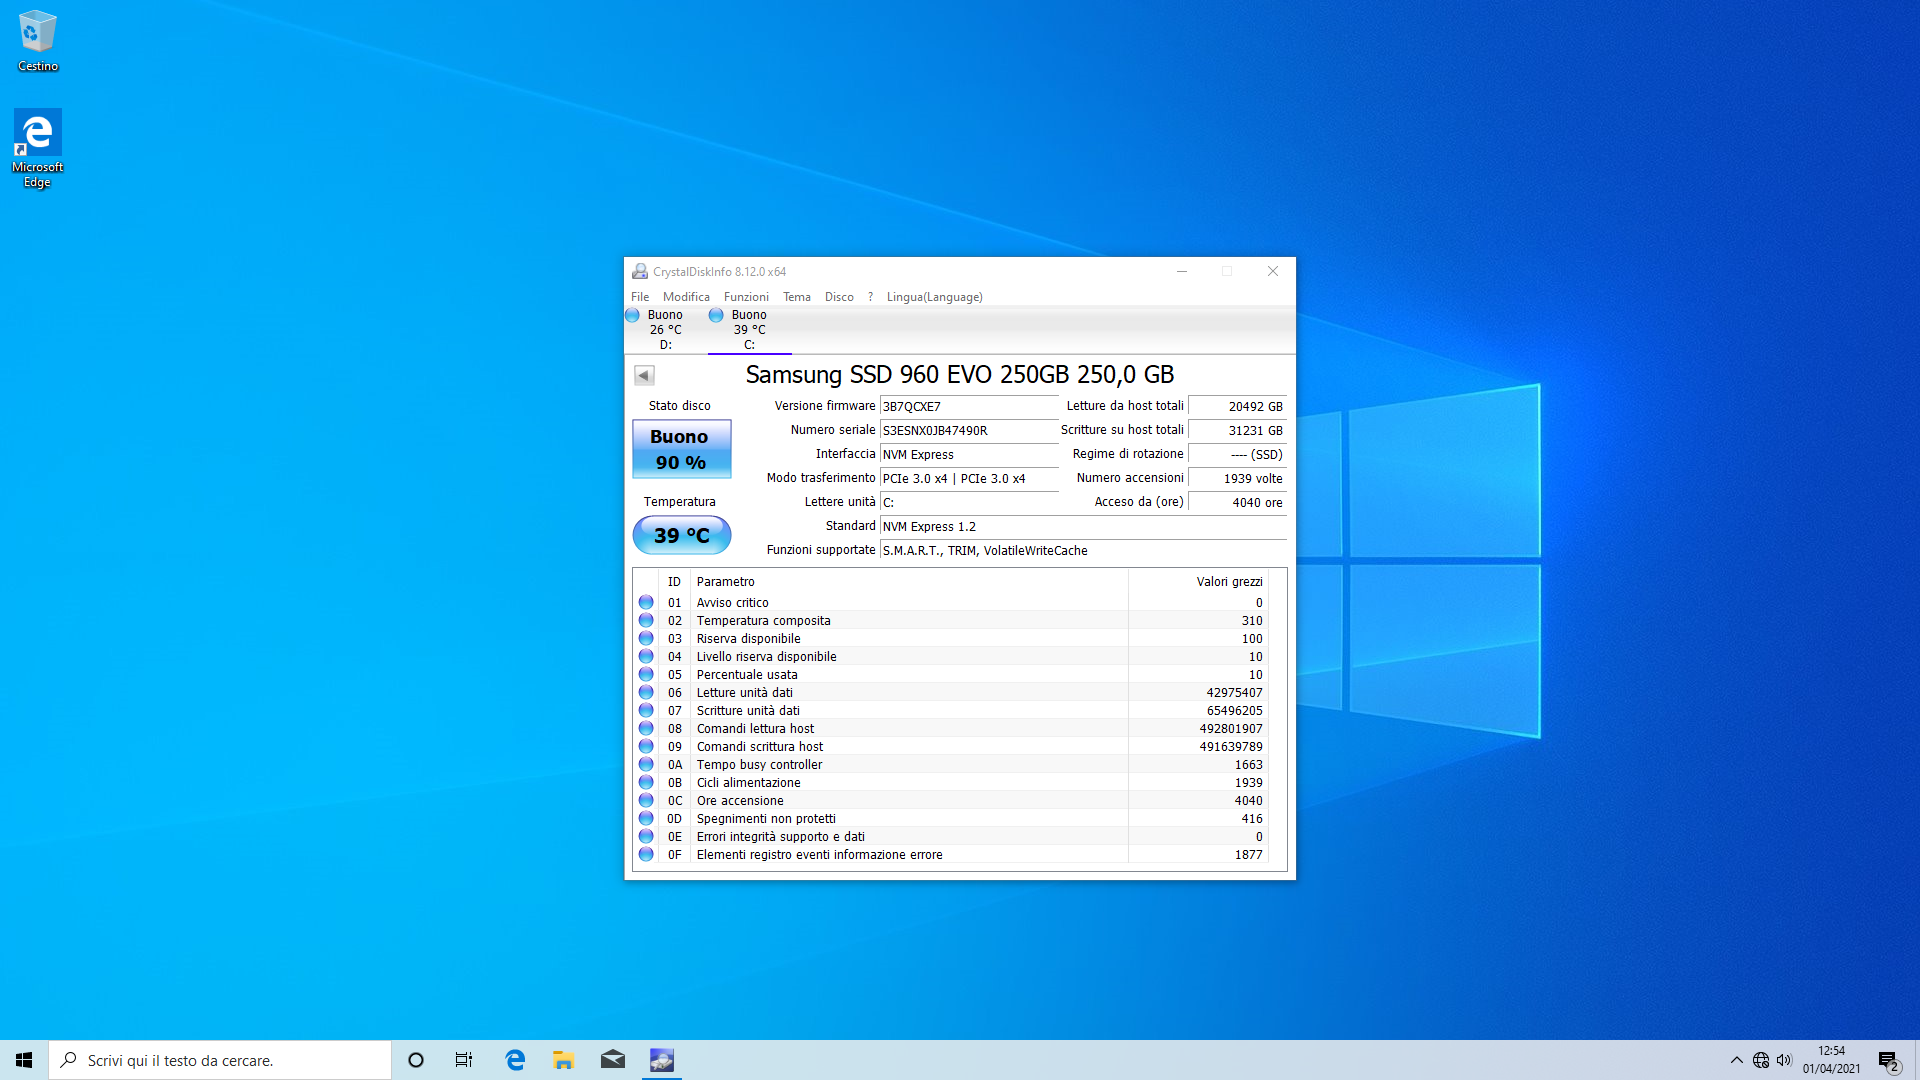Click the firmware version field 3B7QCXE7

(x=969, y=406)
